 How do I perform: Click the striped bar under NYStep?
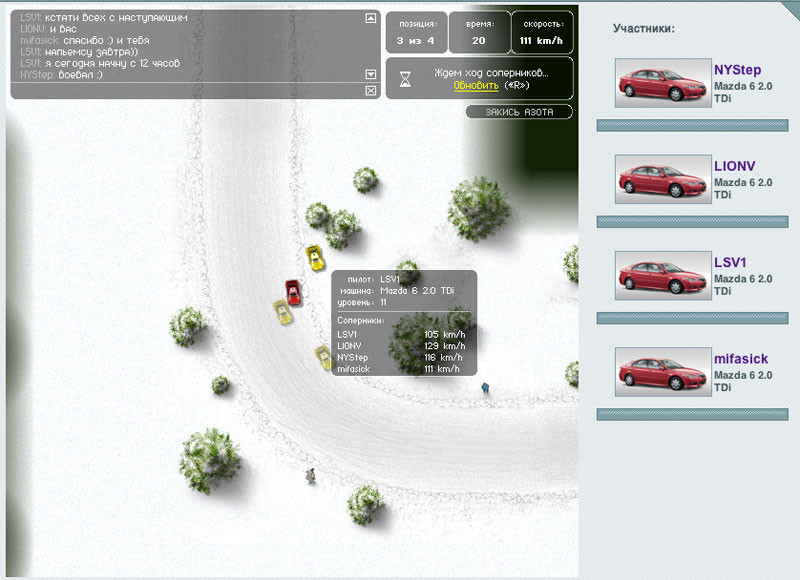pyautogui.click(x=692, y=125)
